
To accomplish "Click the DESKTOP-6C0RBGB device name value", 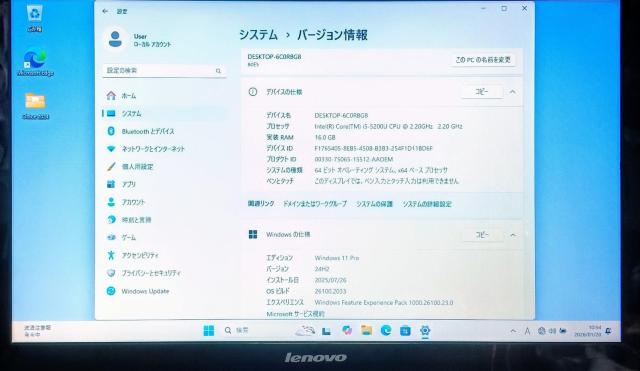I will (341, 116).
